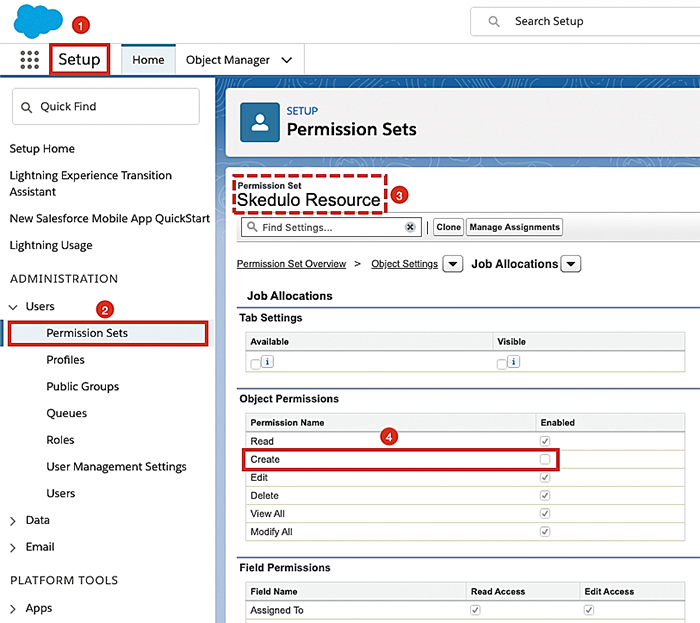Open the Object Settings breadcrumb link
The width and height of the screenshot is (700, 623).
tap(404, 264)
